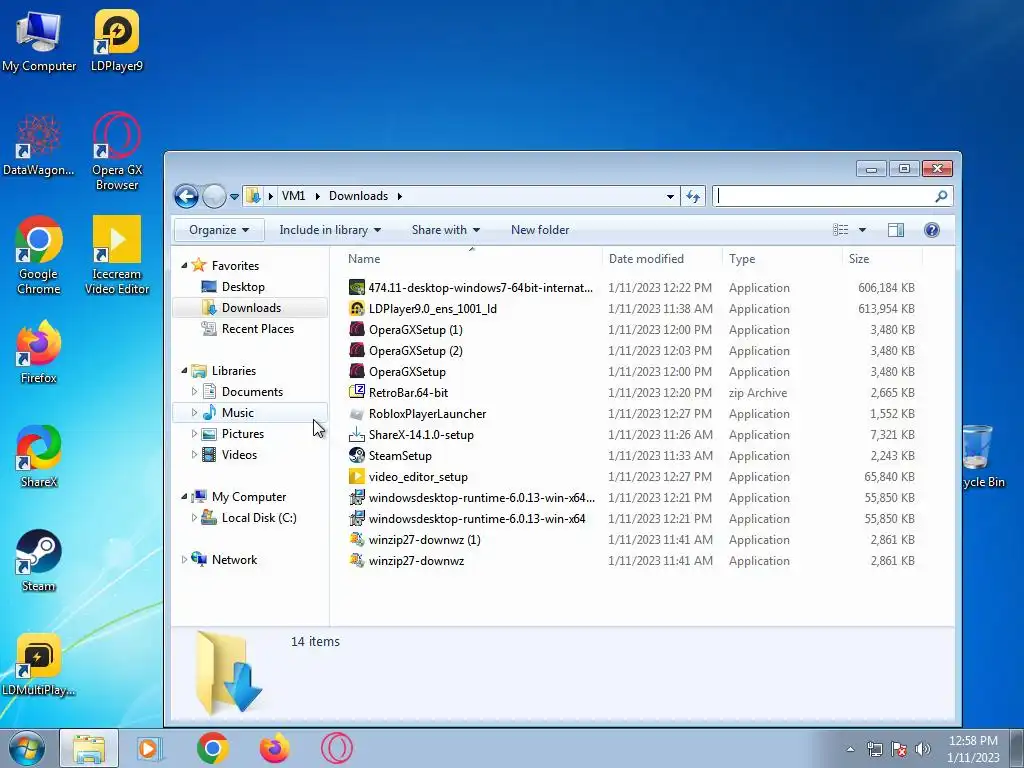This screenshot has width=1024, height=768.
Task: Open the Organize dropdown menu
Action: coord(219,230)
